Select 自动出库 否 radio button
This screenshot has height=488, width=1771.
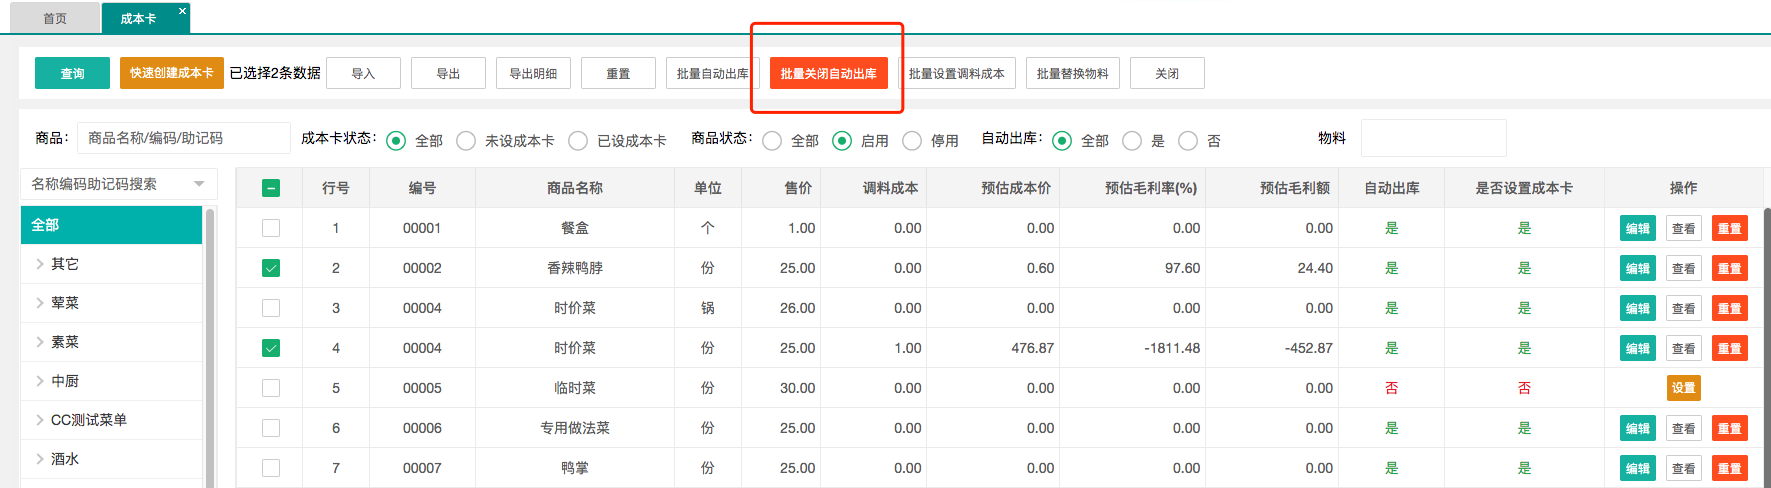click(x=1188, y=141)
